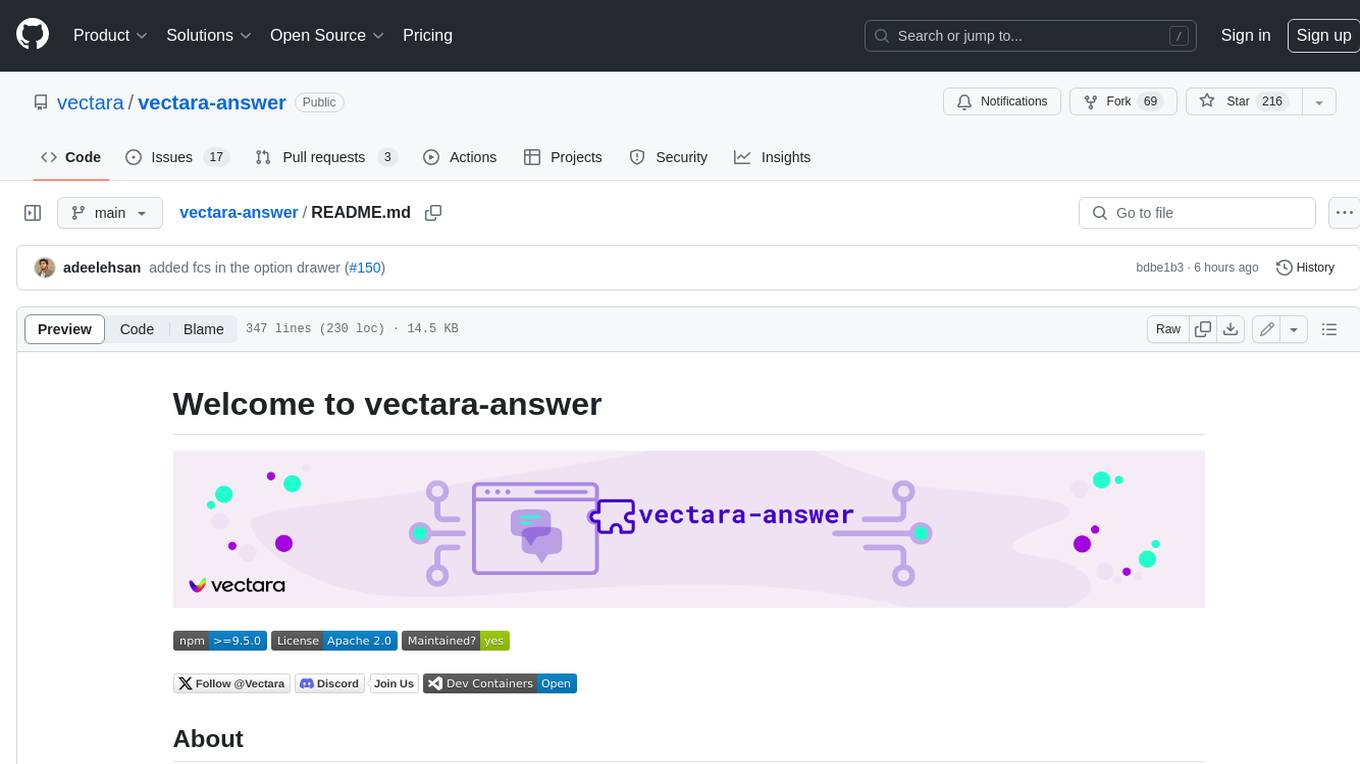Image resolution: width=1360 pixels, height=764 pixels.
Task: Click the License Apache 2.0 badge
Action: [334, 641]
